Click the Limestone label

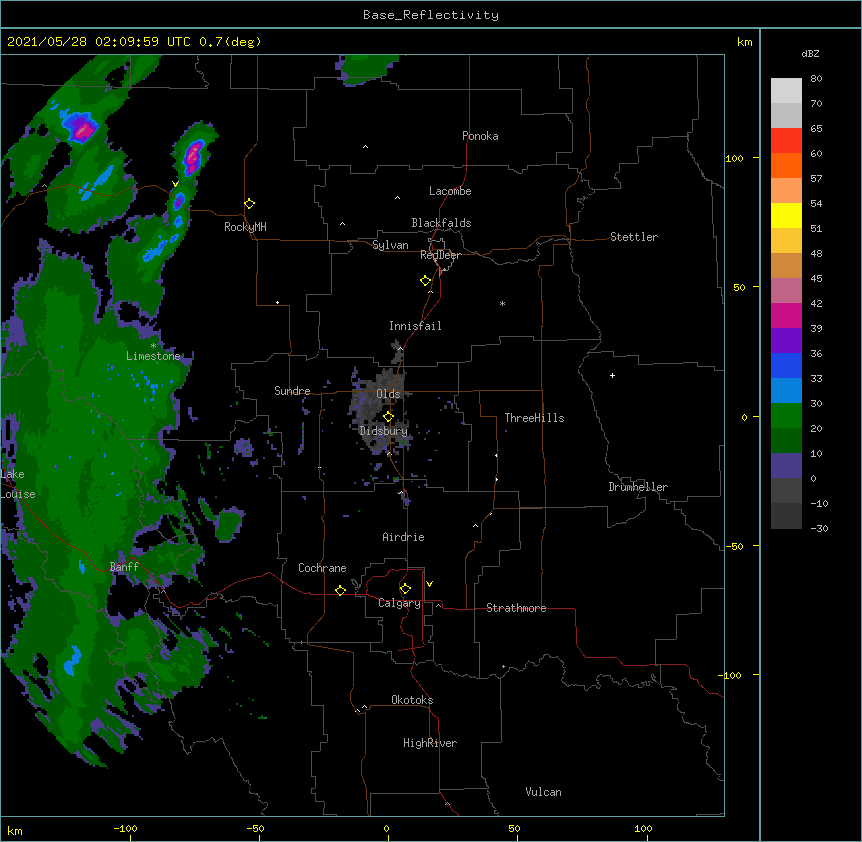153,356
